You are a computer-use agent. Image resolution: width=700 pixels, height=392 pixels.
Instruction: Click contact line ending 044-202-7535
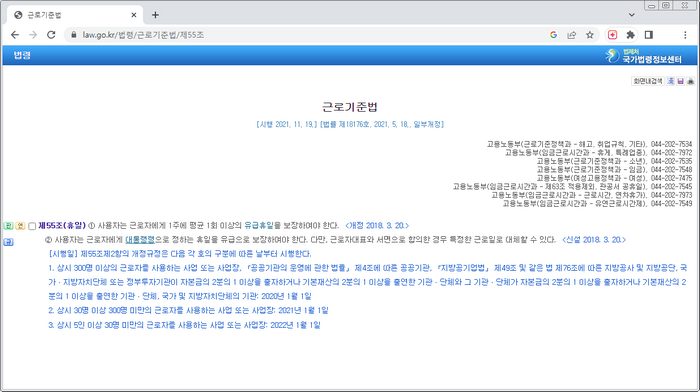(614, 161)
